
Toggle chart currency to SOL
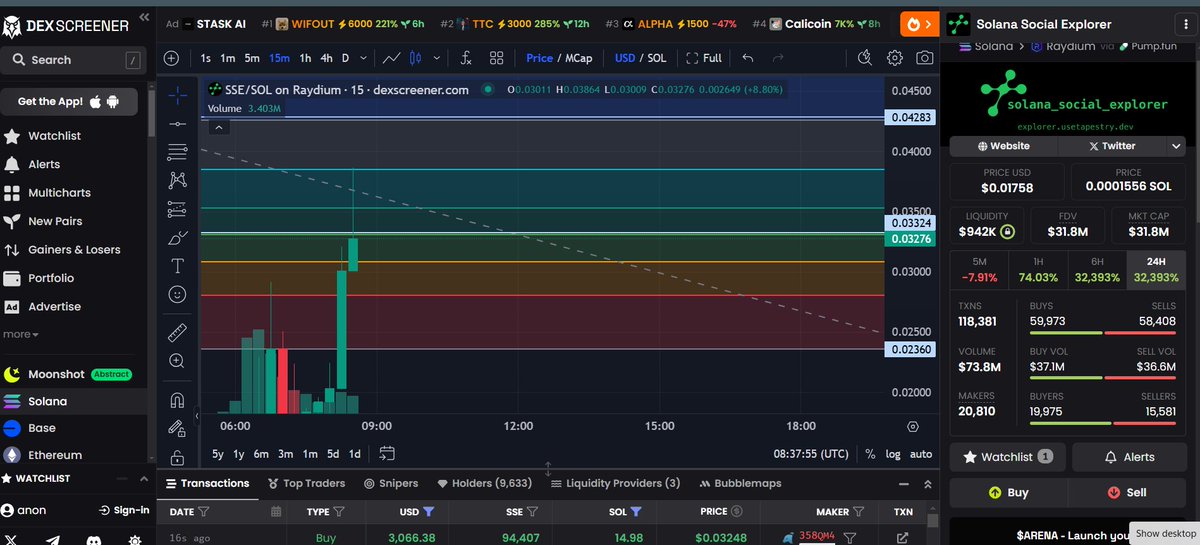tap(656, 58)
